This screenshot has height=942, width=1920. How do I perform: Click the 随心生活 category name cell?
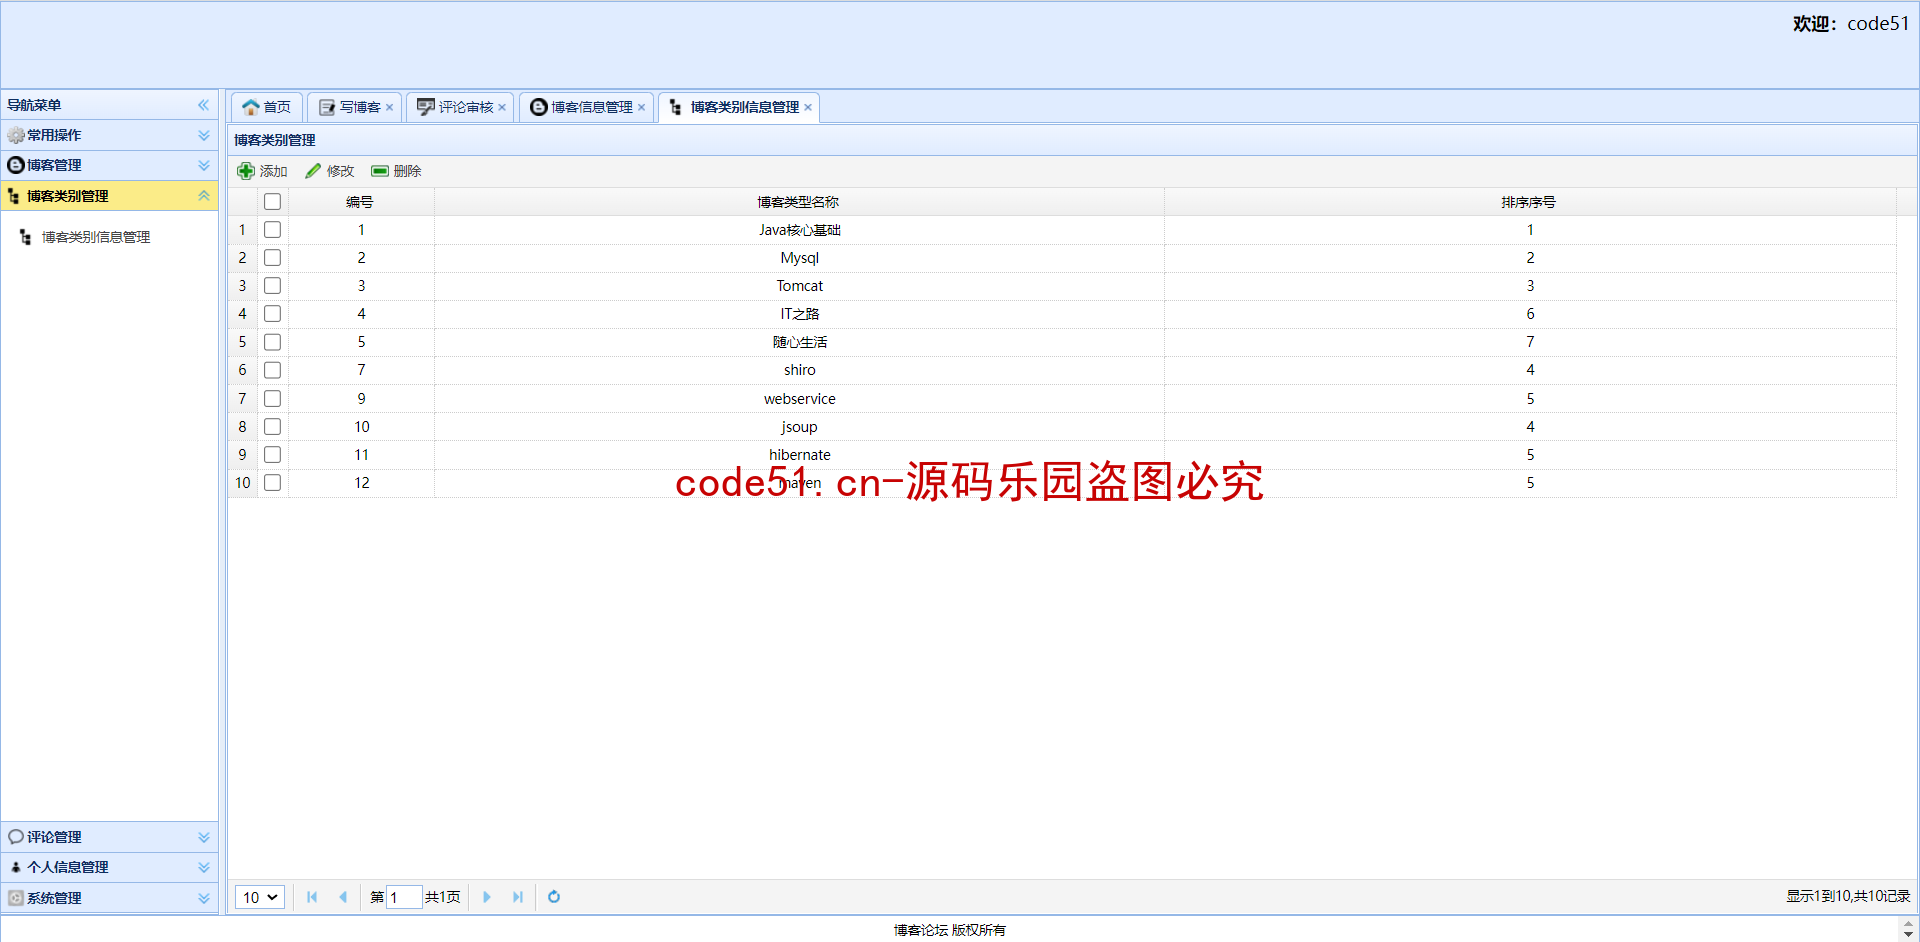pyautogui.click(x=799, y=342)
